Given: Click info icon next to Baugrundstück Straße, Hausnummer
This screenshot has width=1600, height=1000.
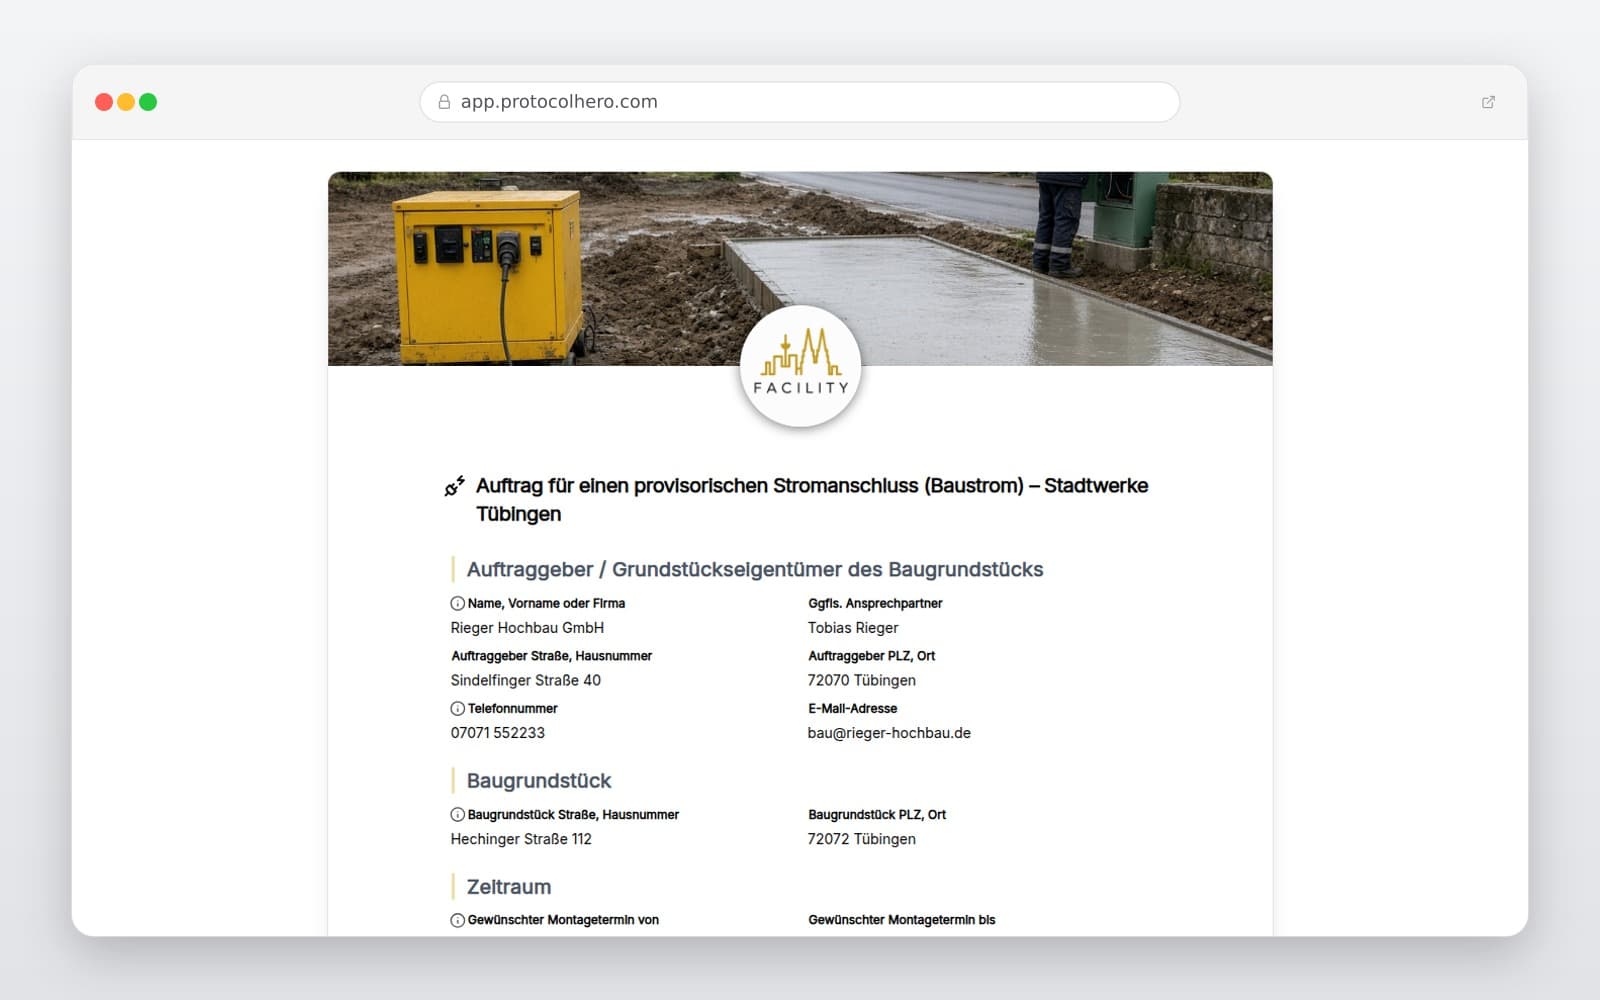Looking at the screenshot, I should [457, 814].
